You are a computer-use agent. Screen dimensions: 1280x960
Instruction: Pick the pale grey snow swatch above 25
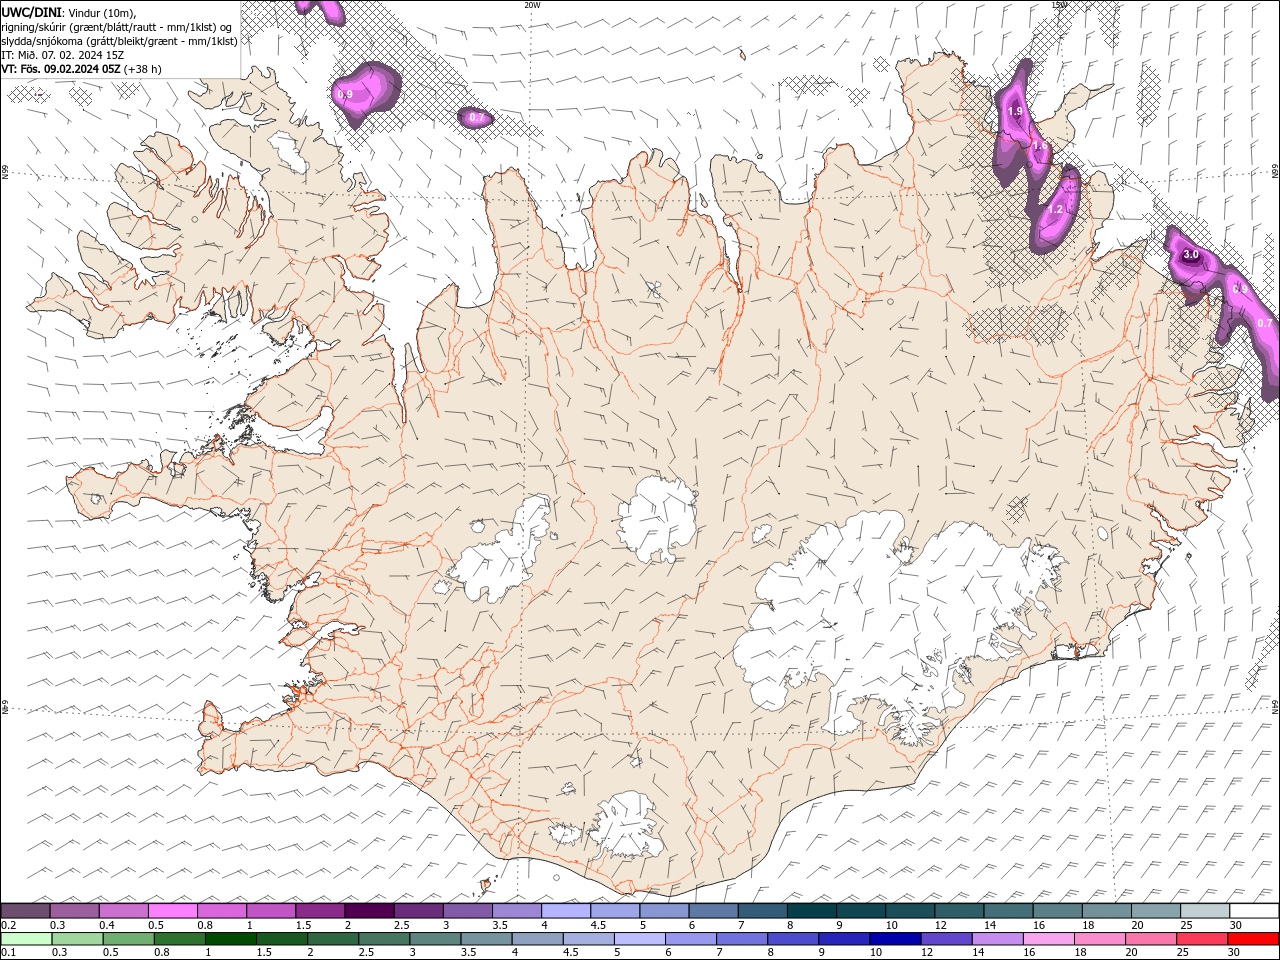click(1205, 911)
